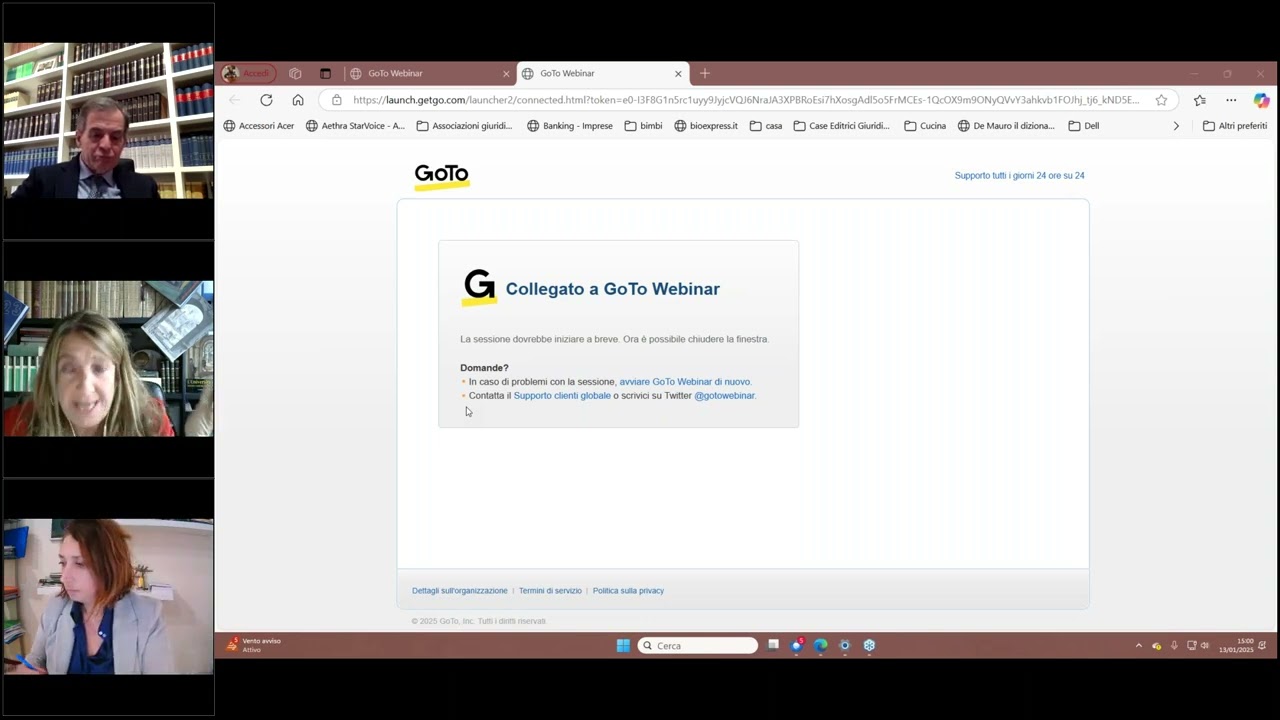Image resolution: width=1280 pixels, height=720 pixels.
Task: Go to the browser home page
Action: 298,100
